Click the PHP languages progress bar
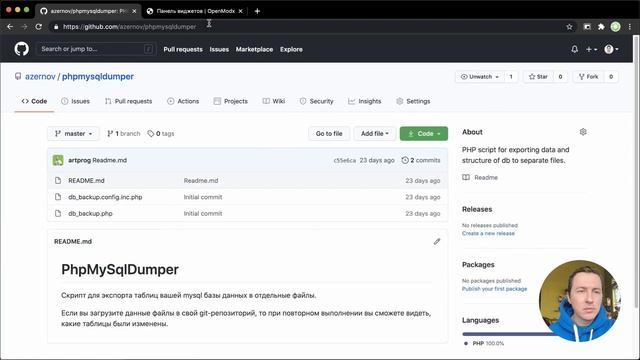Image resolution: width=640 pixels, height=360 pixels. 508,334
